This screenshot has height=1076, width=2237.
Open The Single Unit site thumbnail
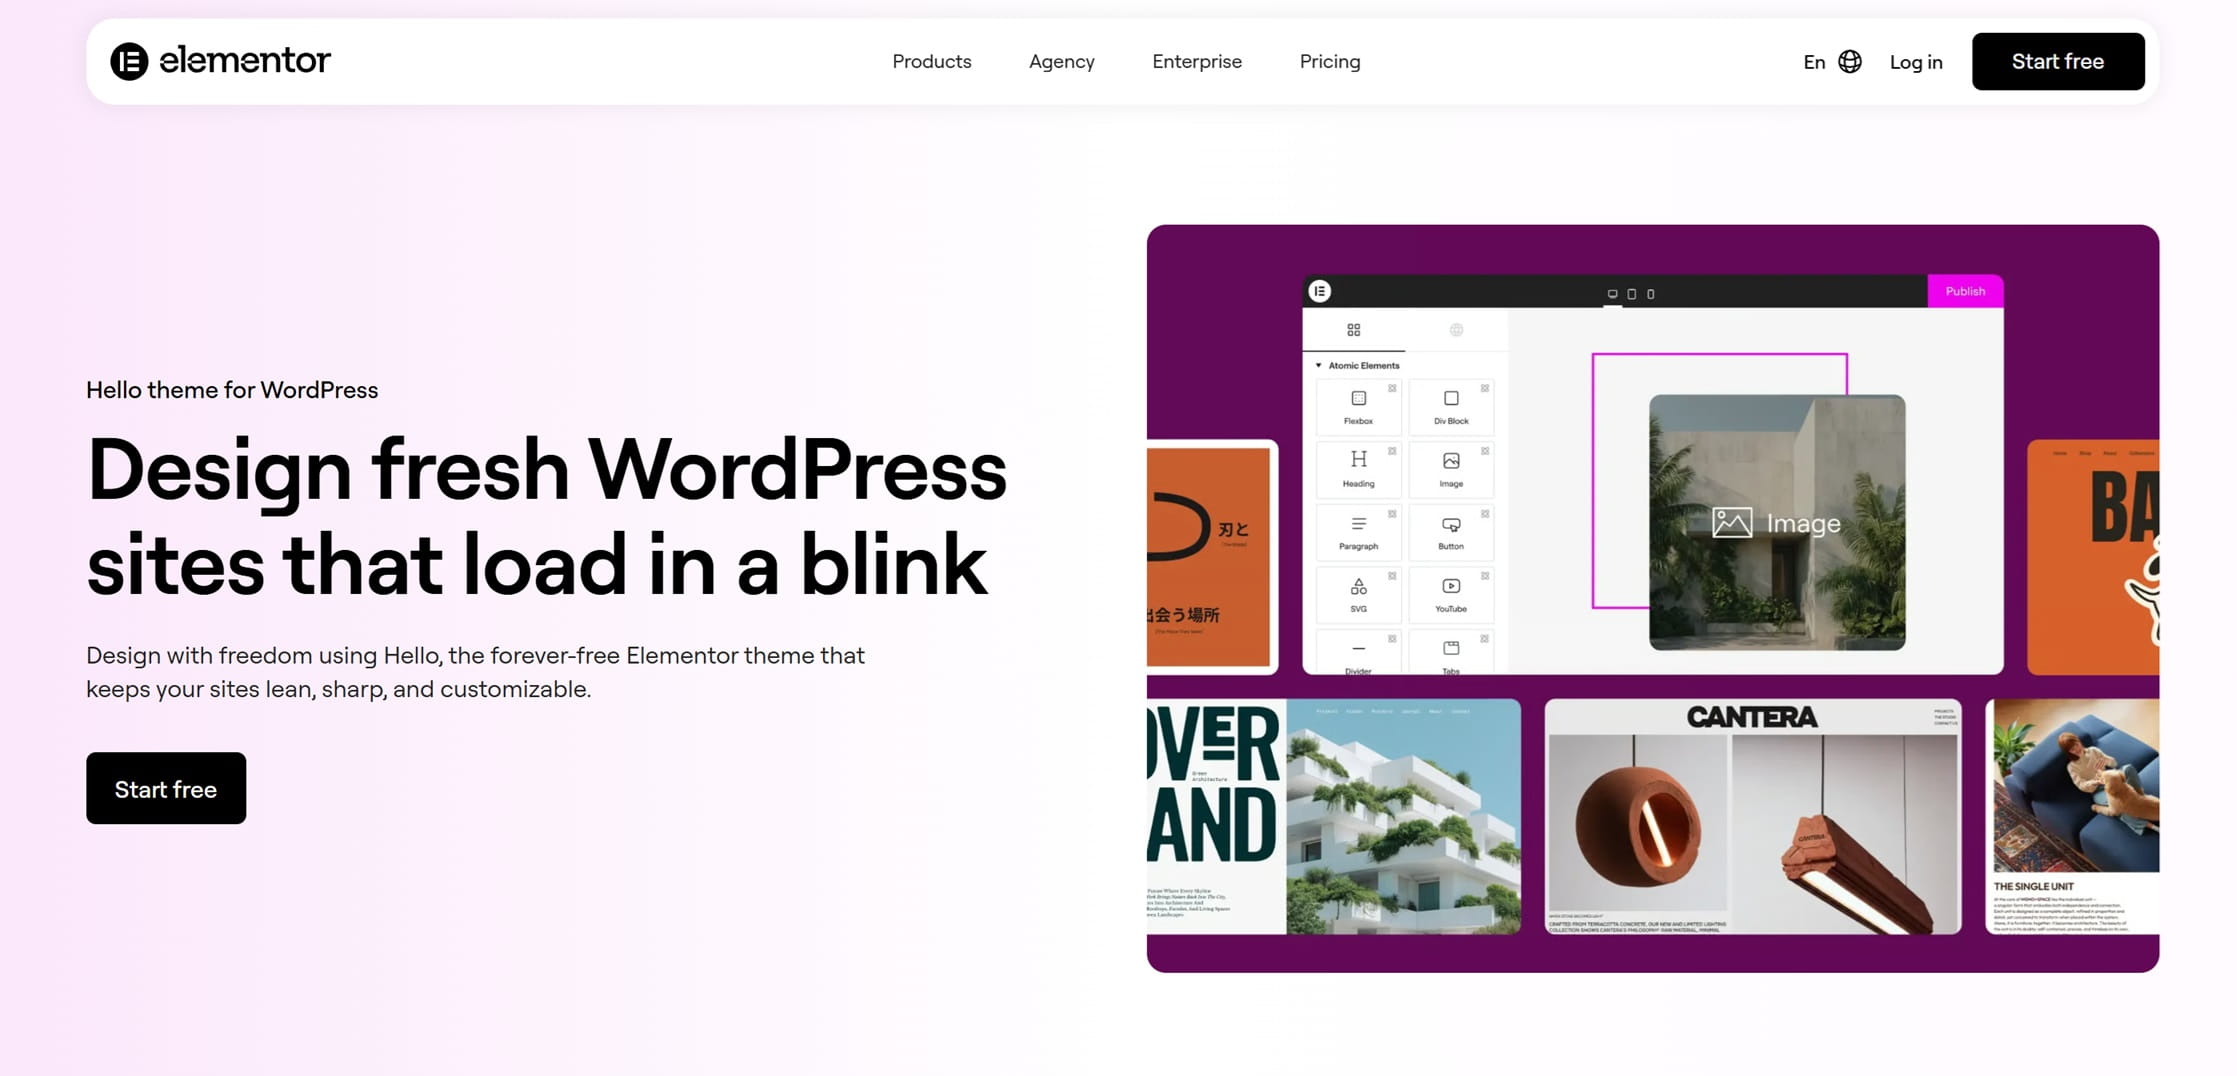point(2072,816)
